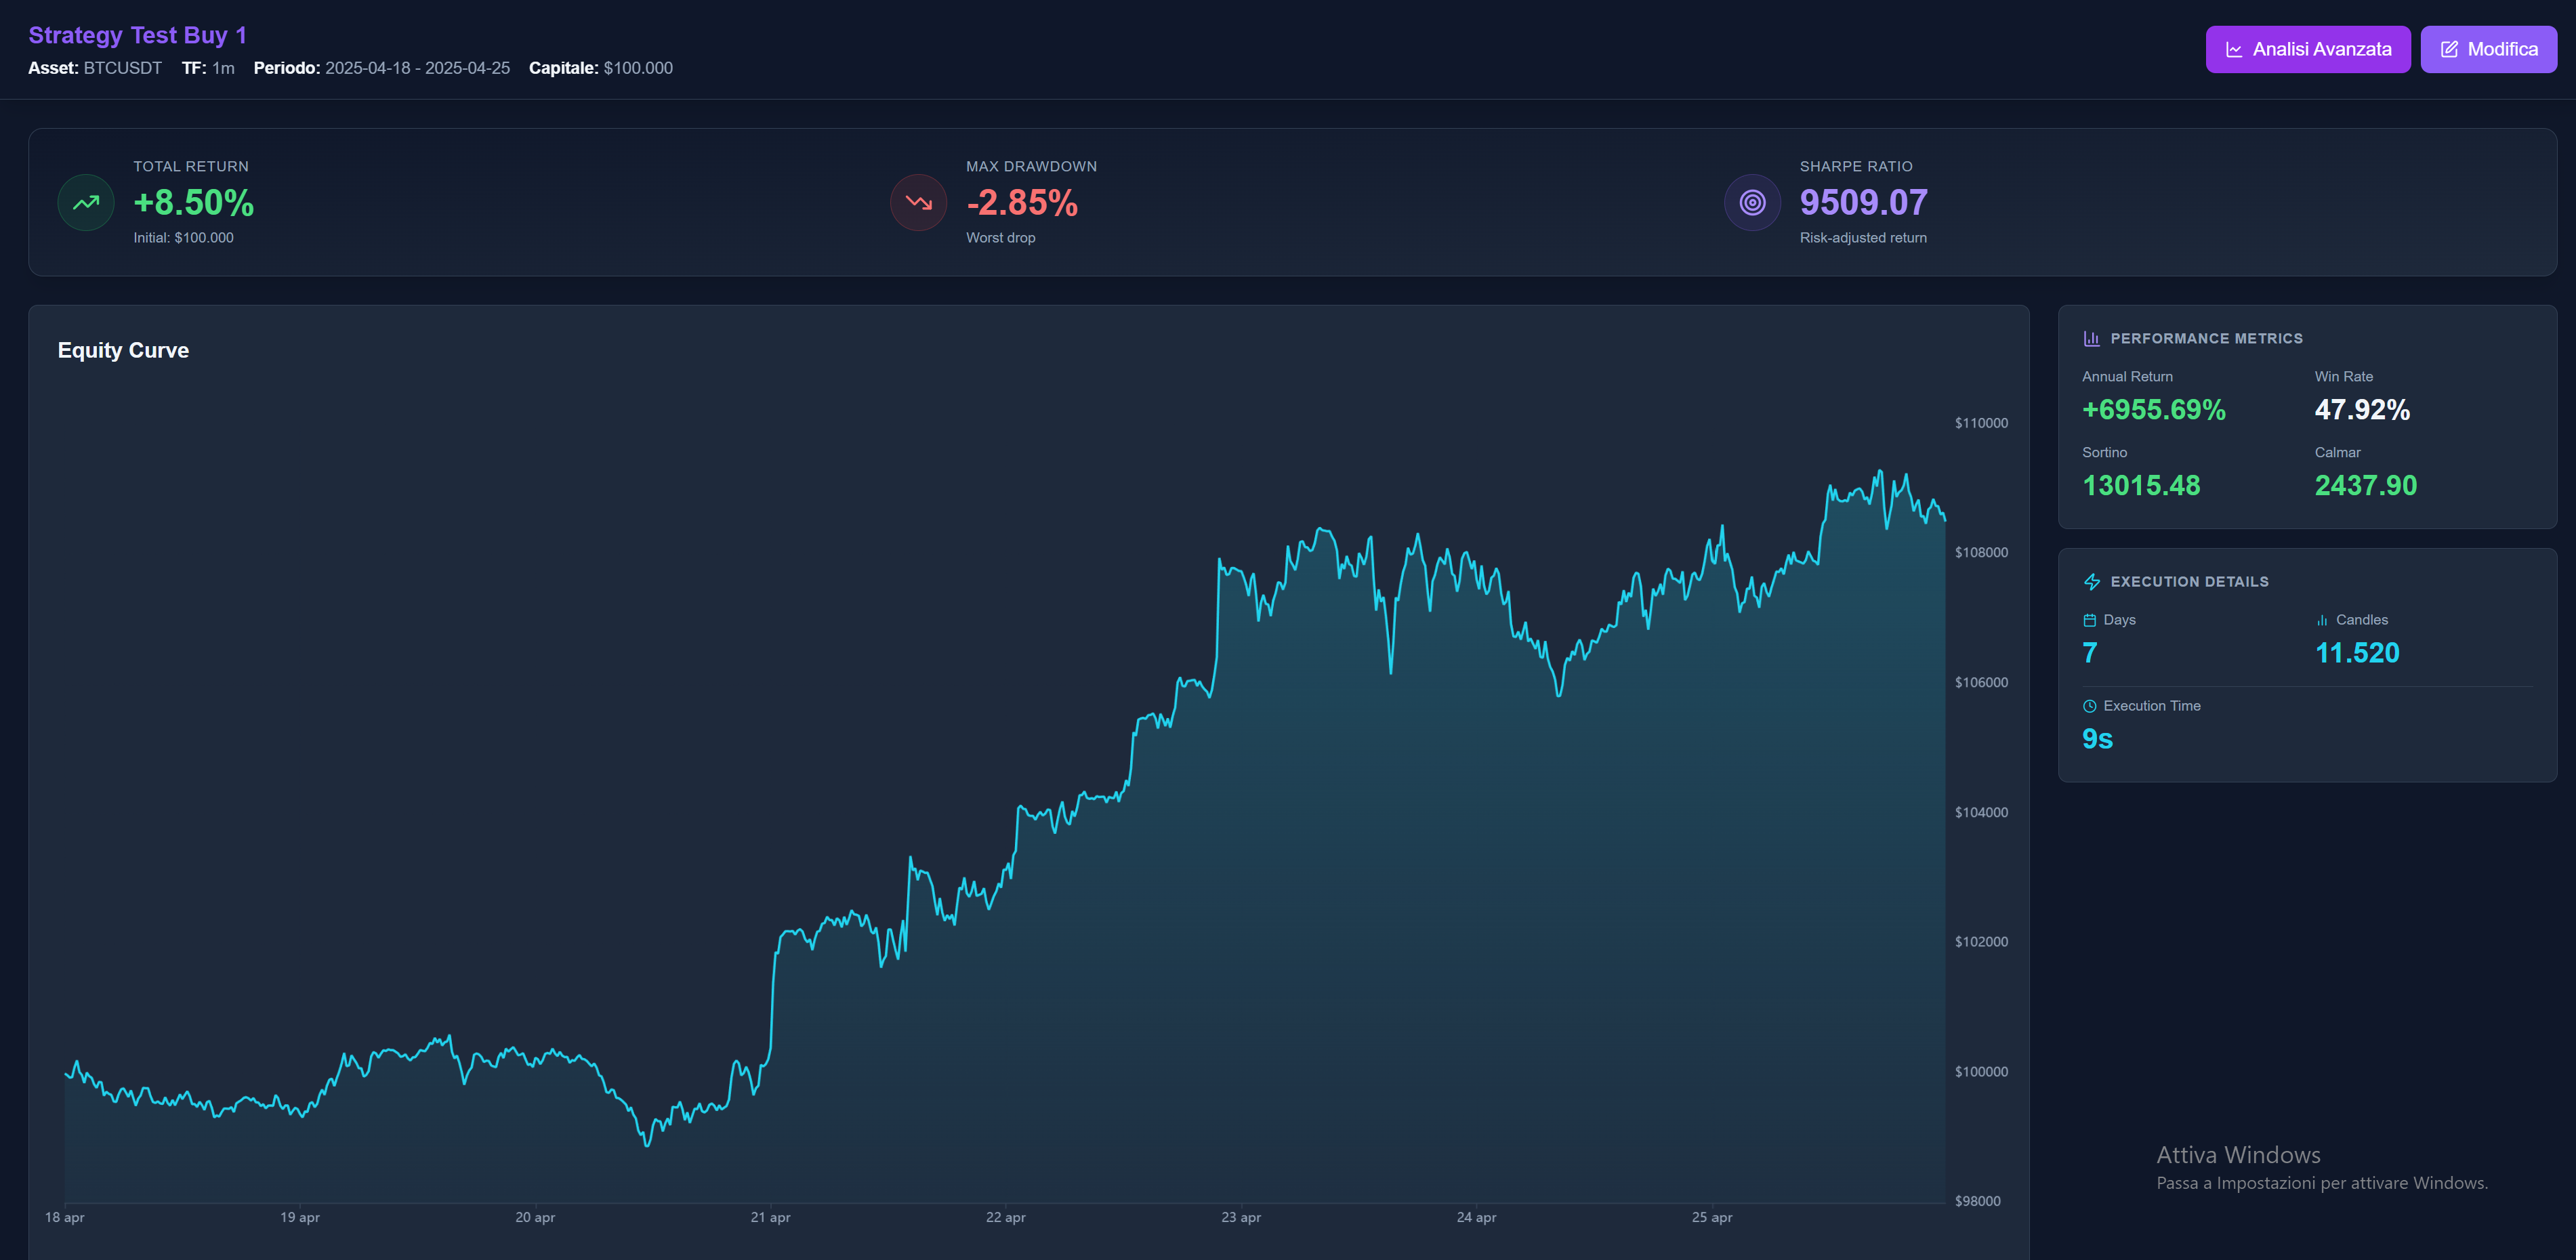The height and width of the screenshot is (1260, 2576).
Task: Click the 9509.07 Sharpe ratio value
Action: point(1863,203)
